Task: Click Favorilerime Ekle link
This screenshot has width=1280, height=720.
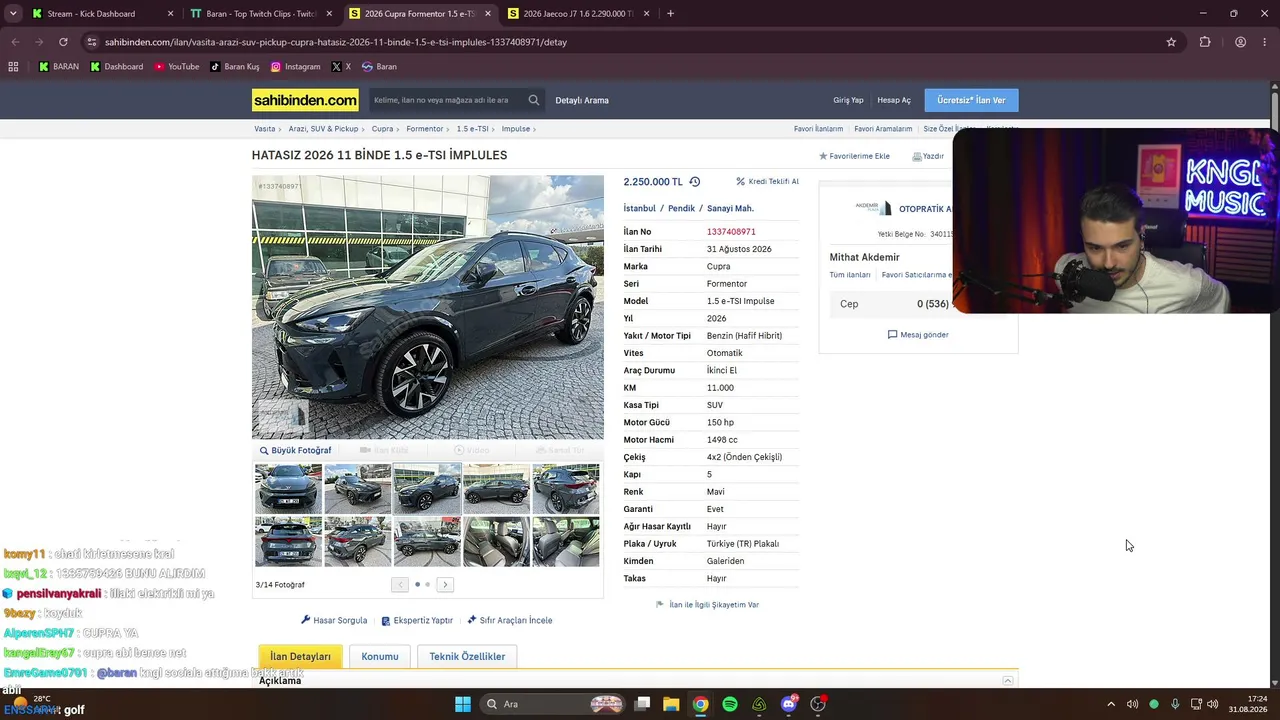Action: [854, 156]
